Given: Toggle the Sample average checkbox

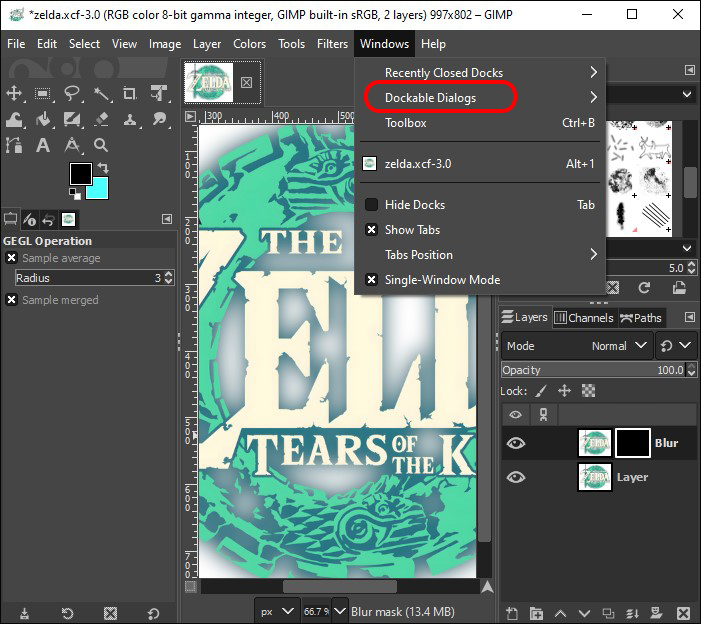Looking at the screenshot, I should click(11, 258).
